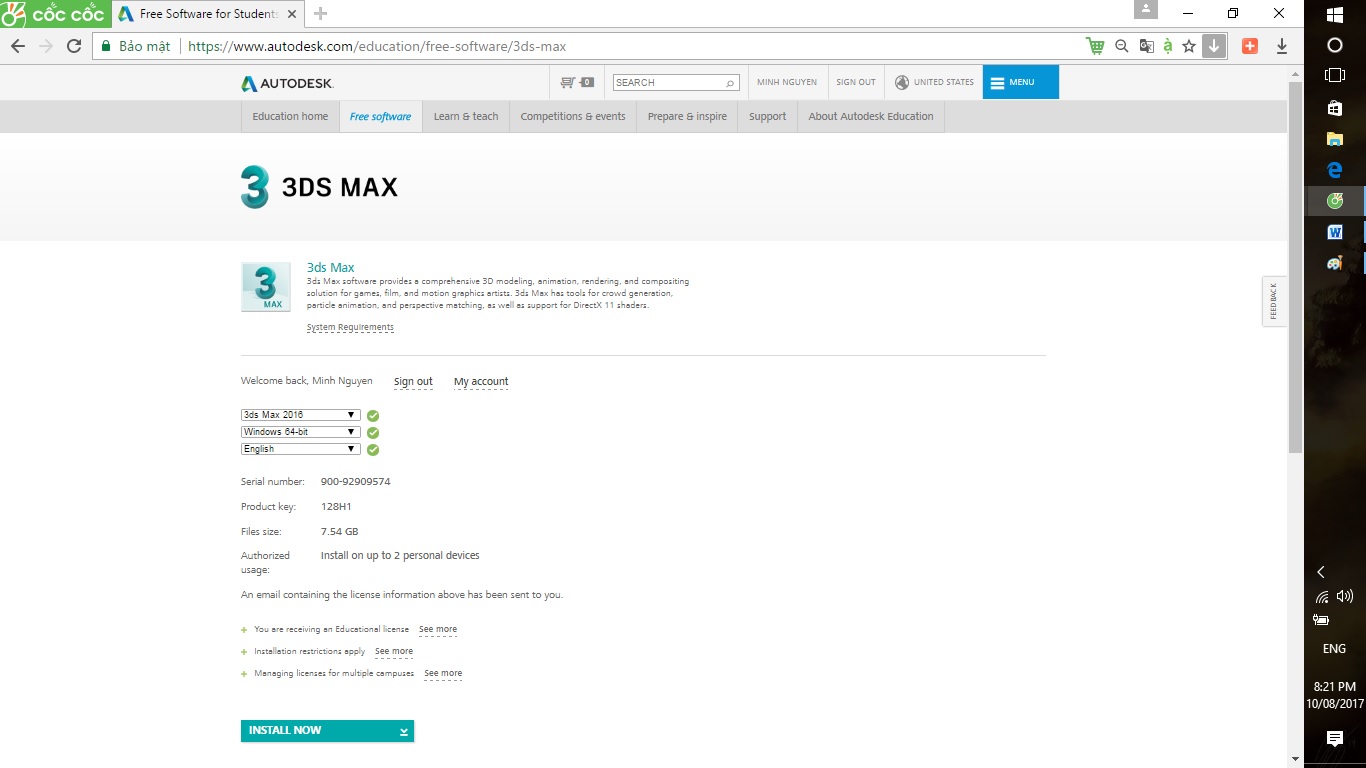
Task: Open the Windows 64-bit operating system dropdown
Action: (x=300, y=432)
